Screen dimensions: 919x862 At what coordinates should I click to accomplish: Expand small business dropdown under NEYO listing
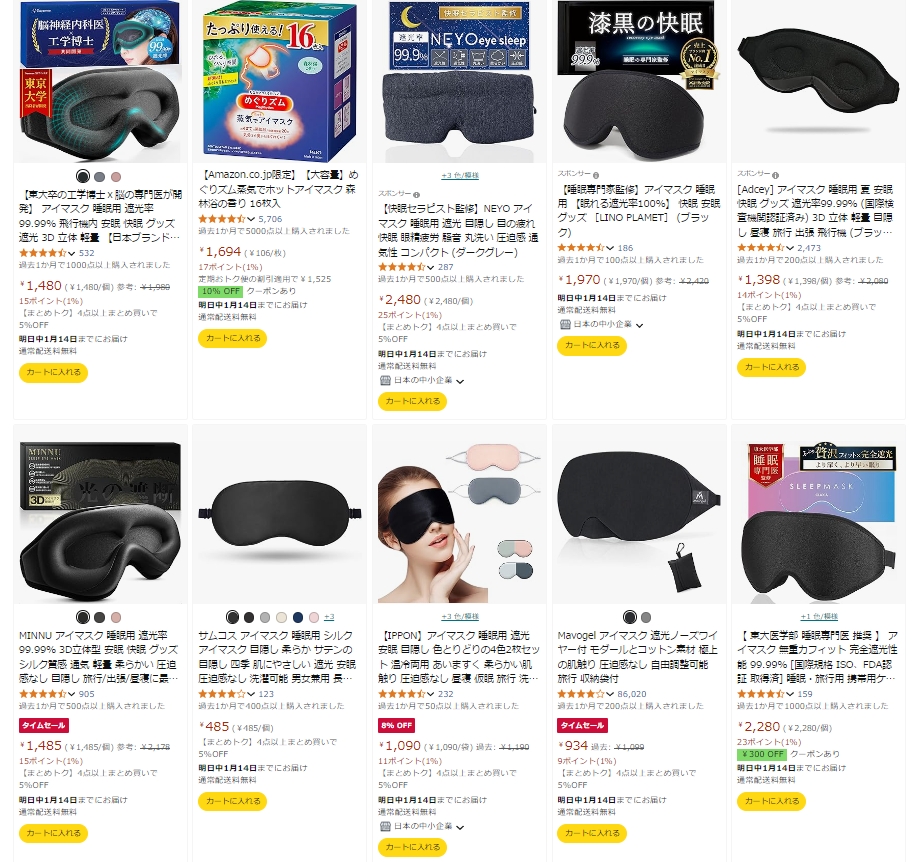click(x=460, y=381)
